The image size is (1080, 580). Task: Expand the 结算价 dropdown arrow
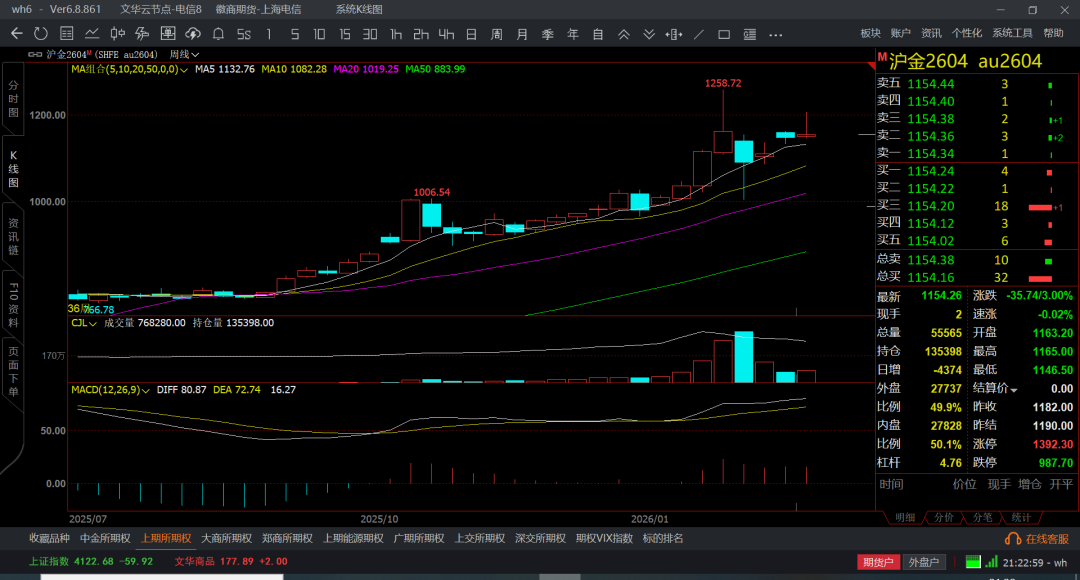point(1013,389)
